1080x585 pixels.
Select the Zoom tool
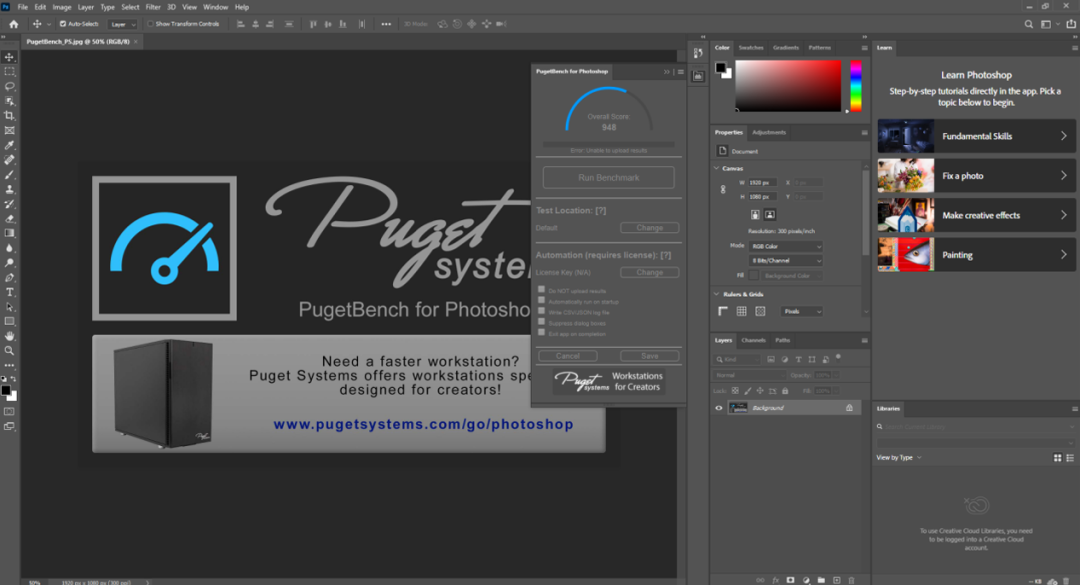10,351
